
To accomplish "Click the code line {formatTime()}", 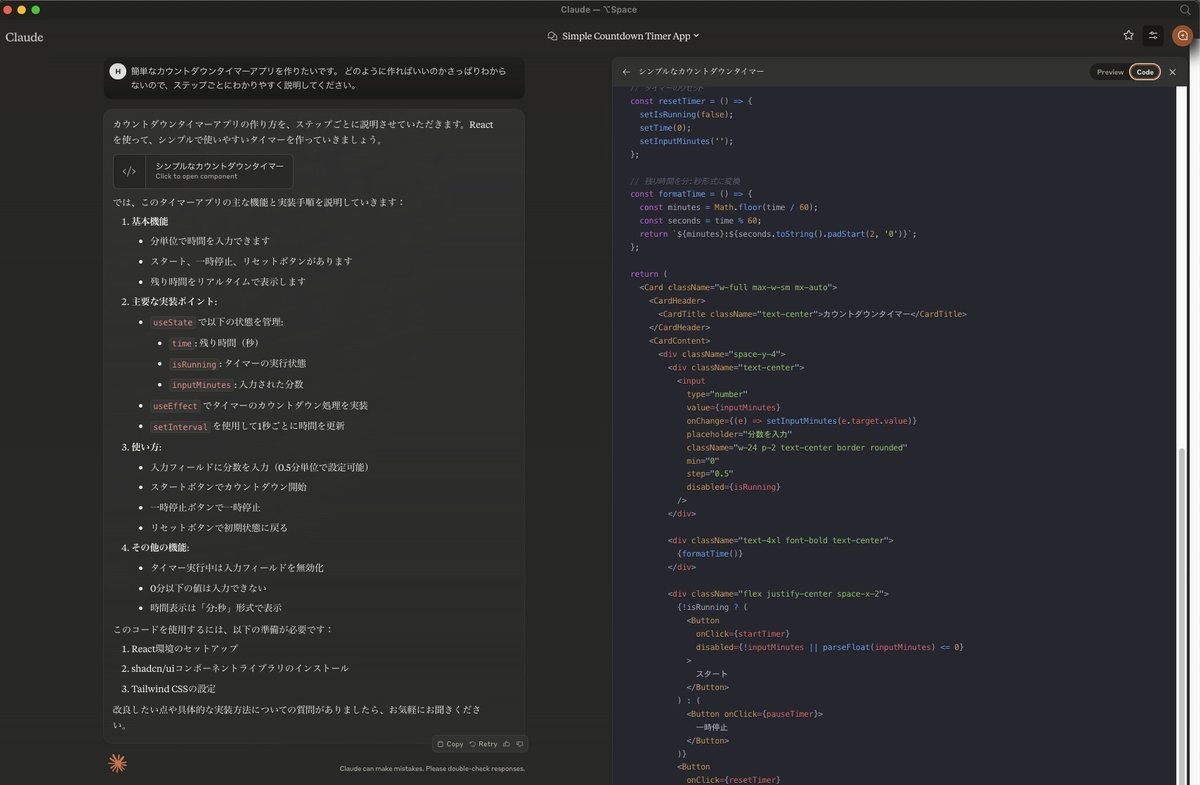I will click(710, 553).
